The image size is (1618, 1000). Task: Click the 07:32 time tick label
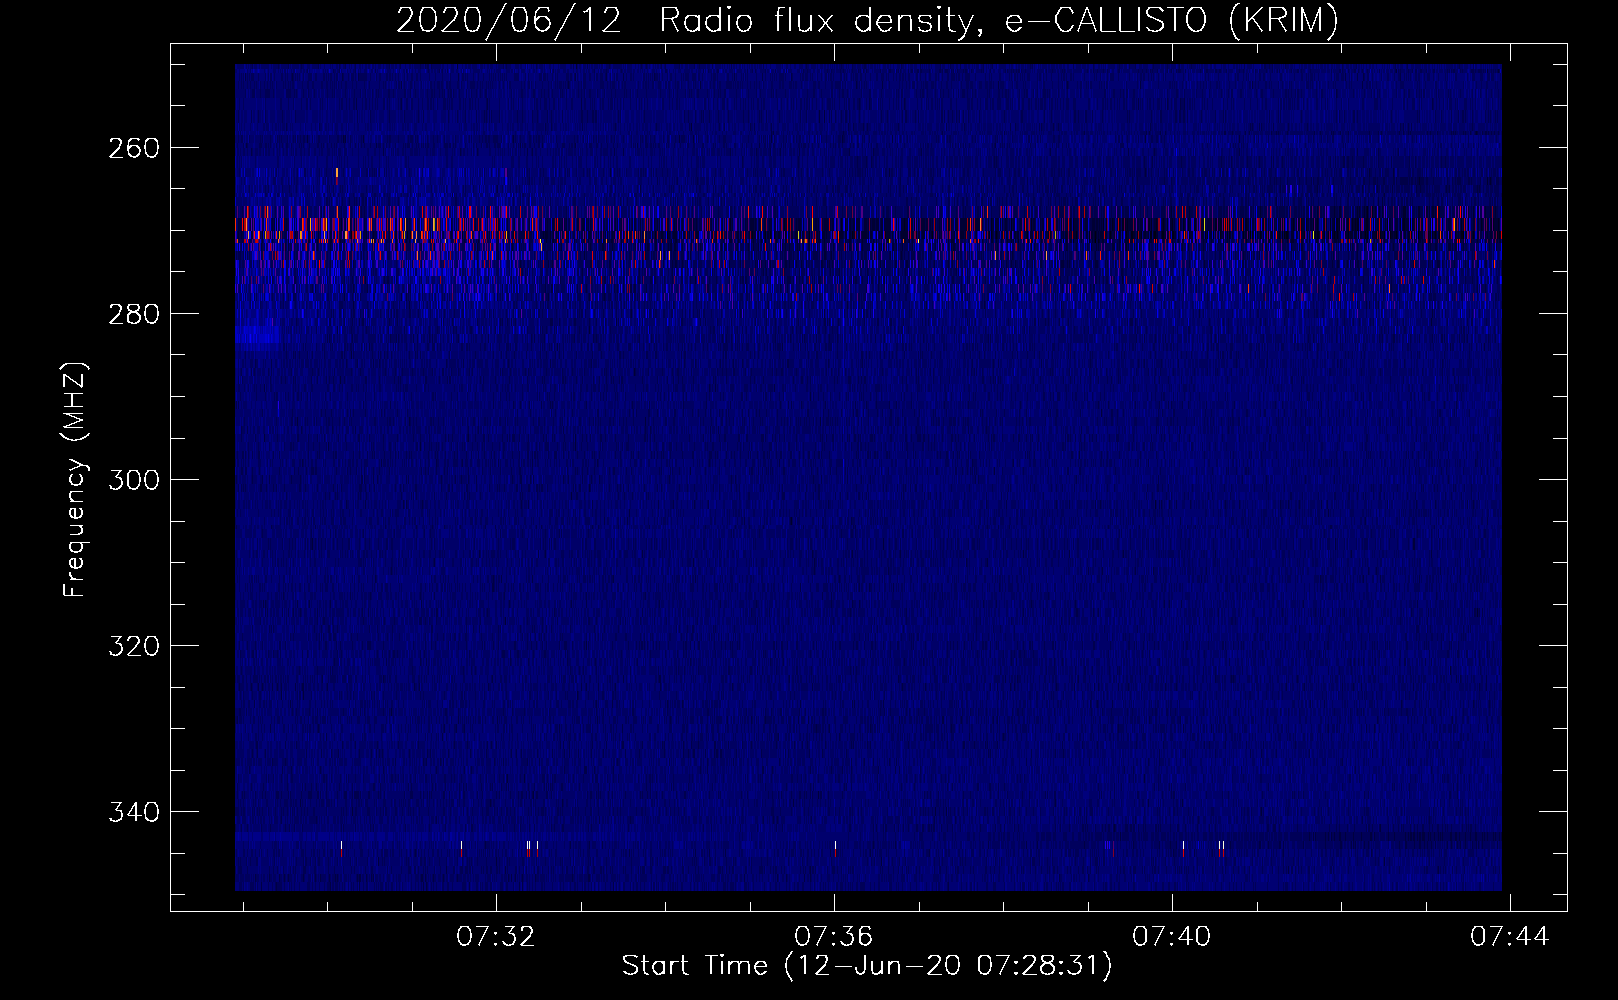tap(496, 936)
